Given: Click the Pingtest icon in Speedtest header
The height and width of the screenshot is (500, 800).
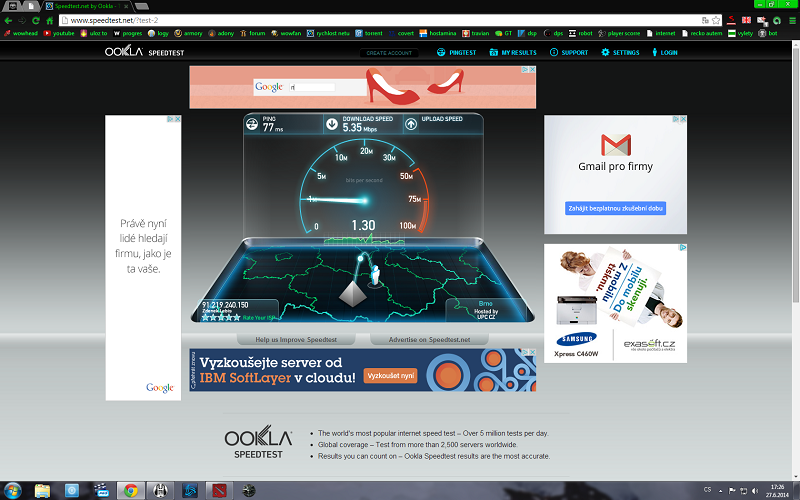Looking at the screenshot, I should pos(442,52).
